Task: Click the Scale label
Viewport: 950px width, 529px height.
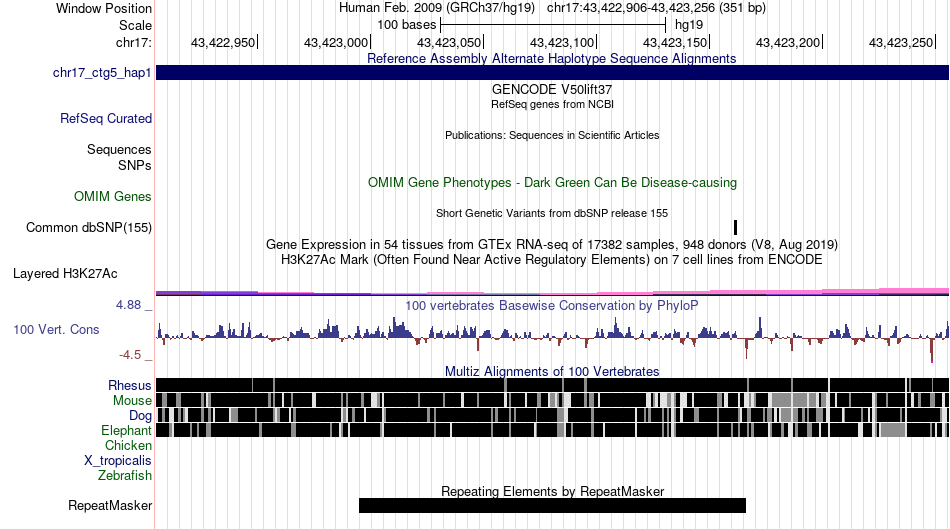Action: [x=135, y=25]
